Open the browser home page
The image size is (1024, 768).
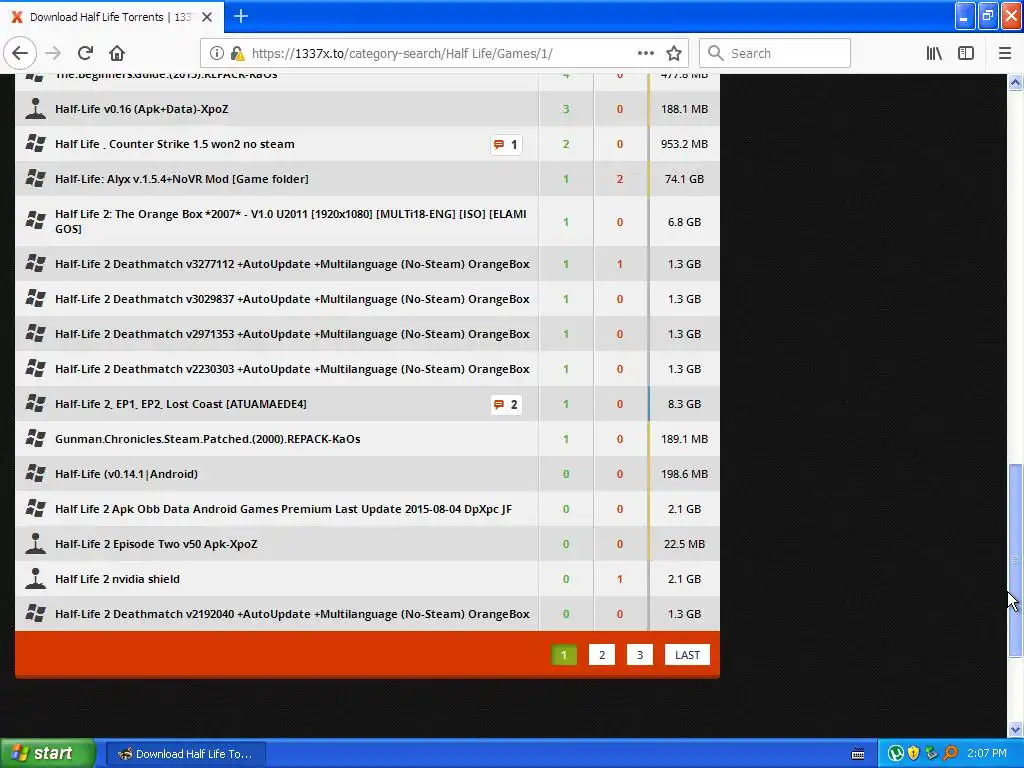117,54
